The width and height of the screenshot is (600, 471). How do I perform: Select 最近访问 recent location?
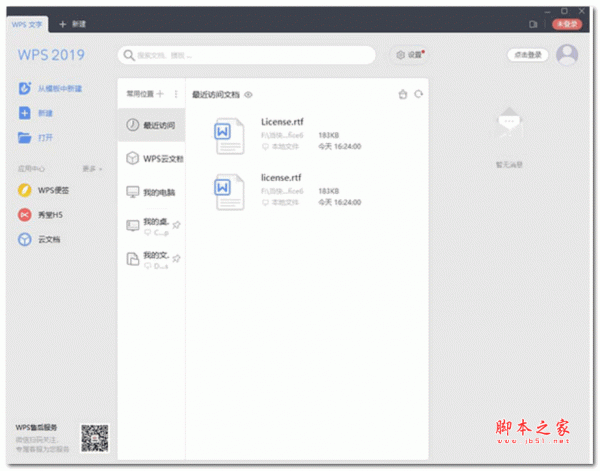(x=152, y=125)
